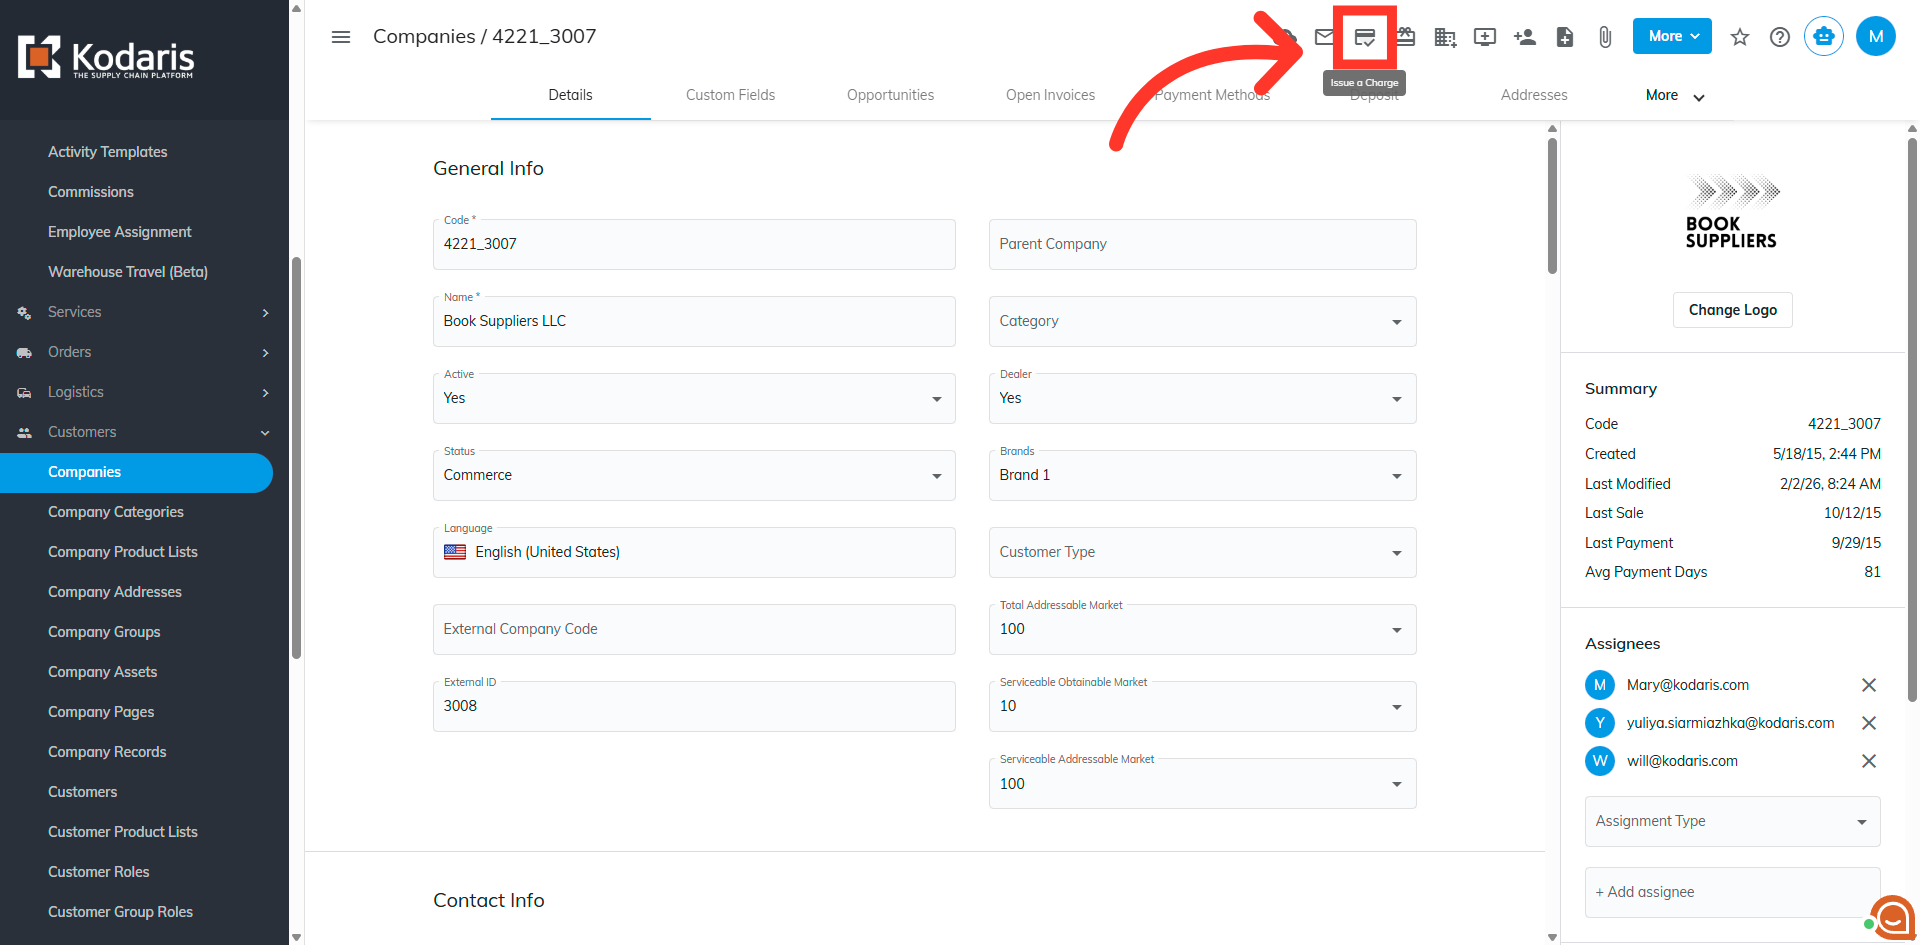Open Customer Roles in the sidebar
Screen dimensions: 1920x945
pos(99,872)
